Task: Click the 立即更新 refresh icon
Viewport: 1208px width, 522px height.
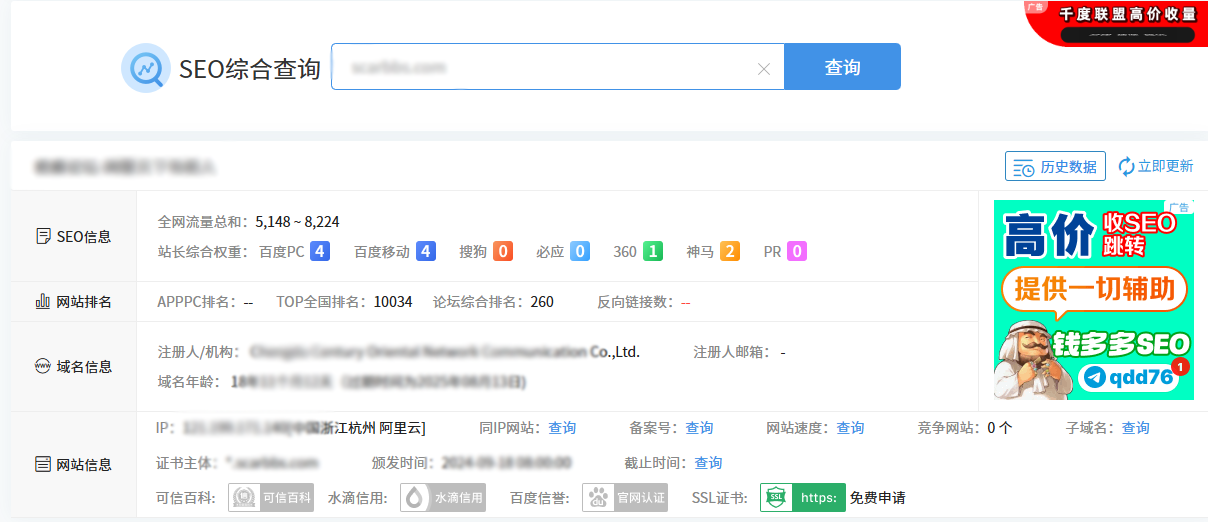Action: [1126, 167]
